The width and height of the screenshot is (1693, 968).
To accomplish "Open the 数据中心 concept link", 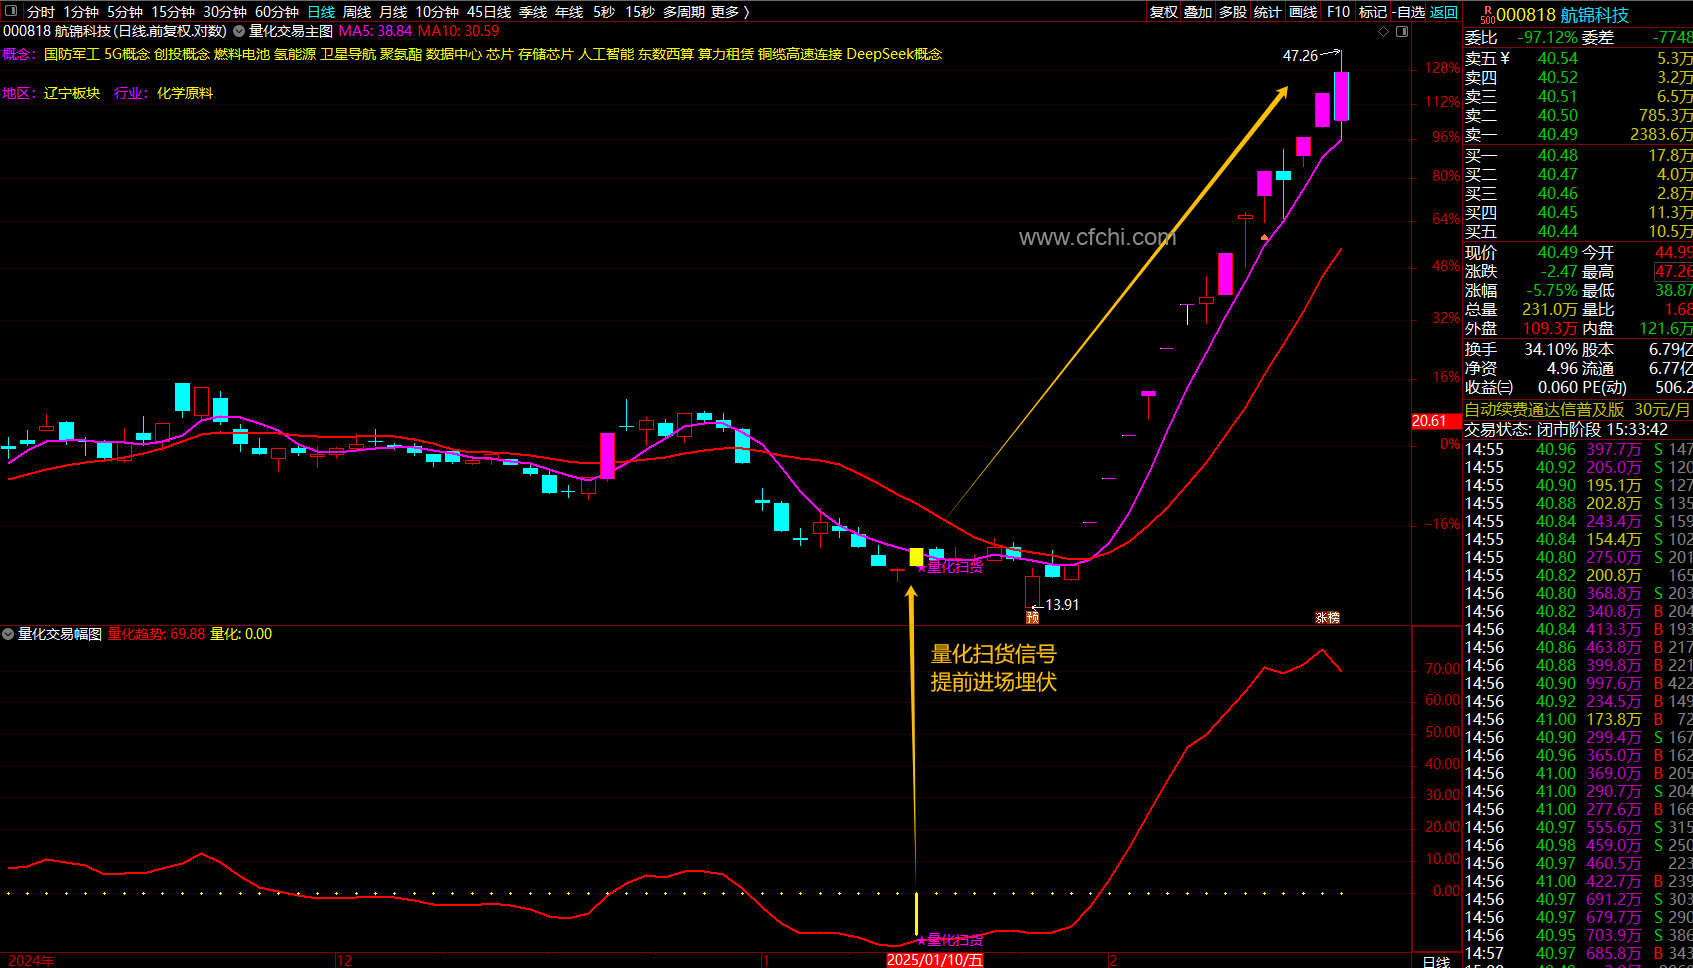I will pos(454,54).
